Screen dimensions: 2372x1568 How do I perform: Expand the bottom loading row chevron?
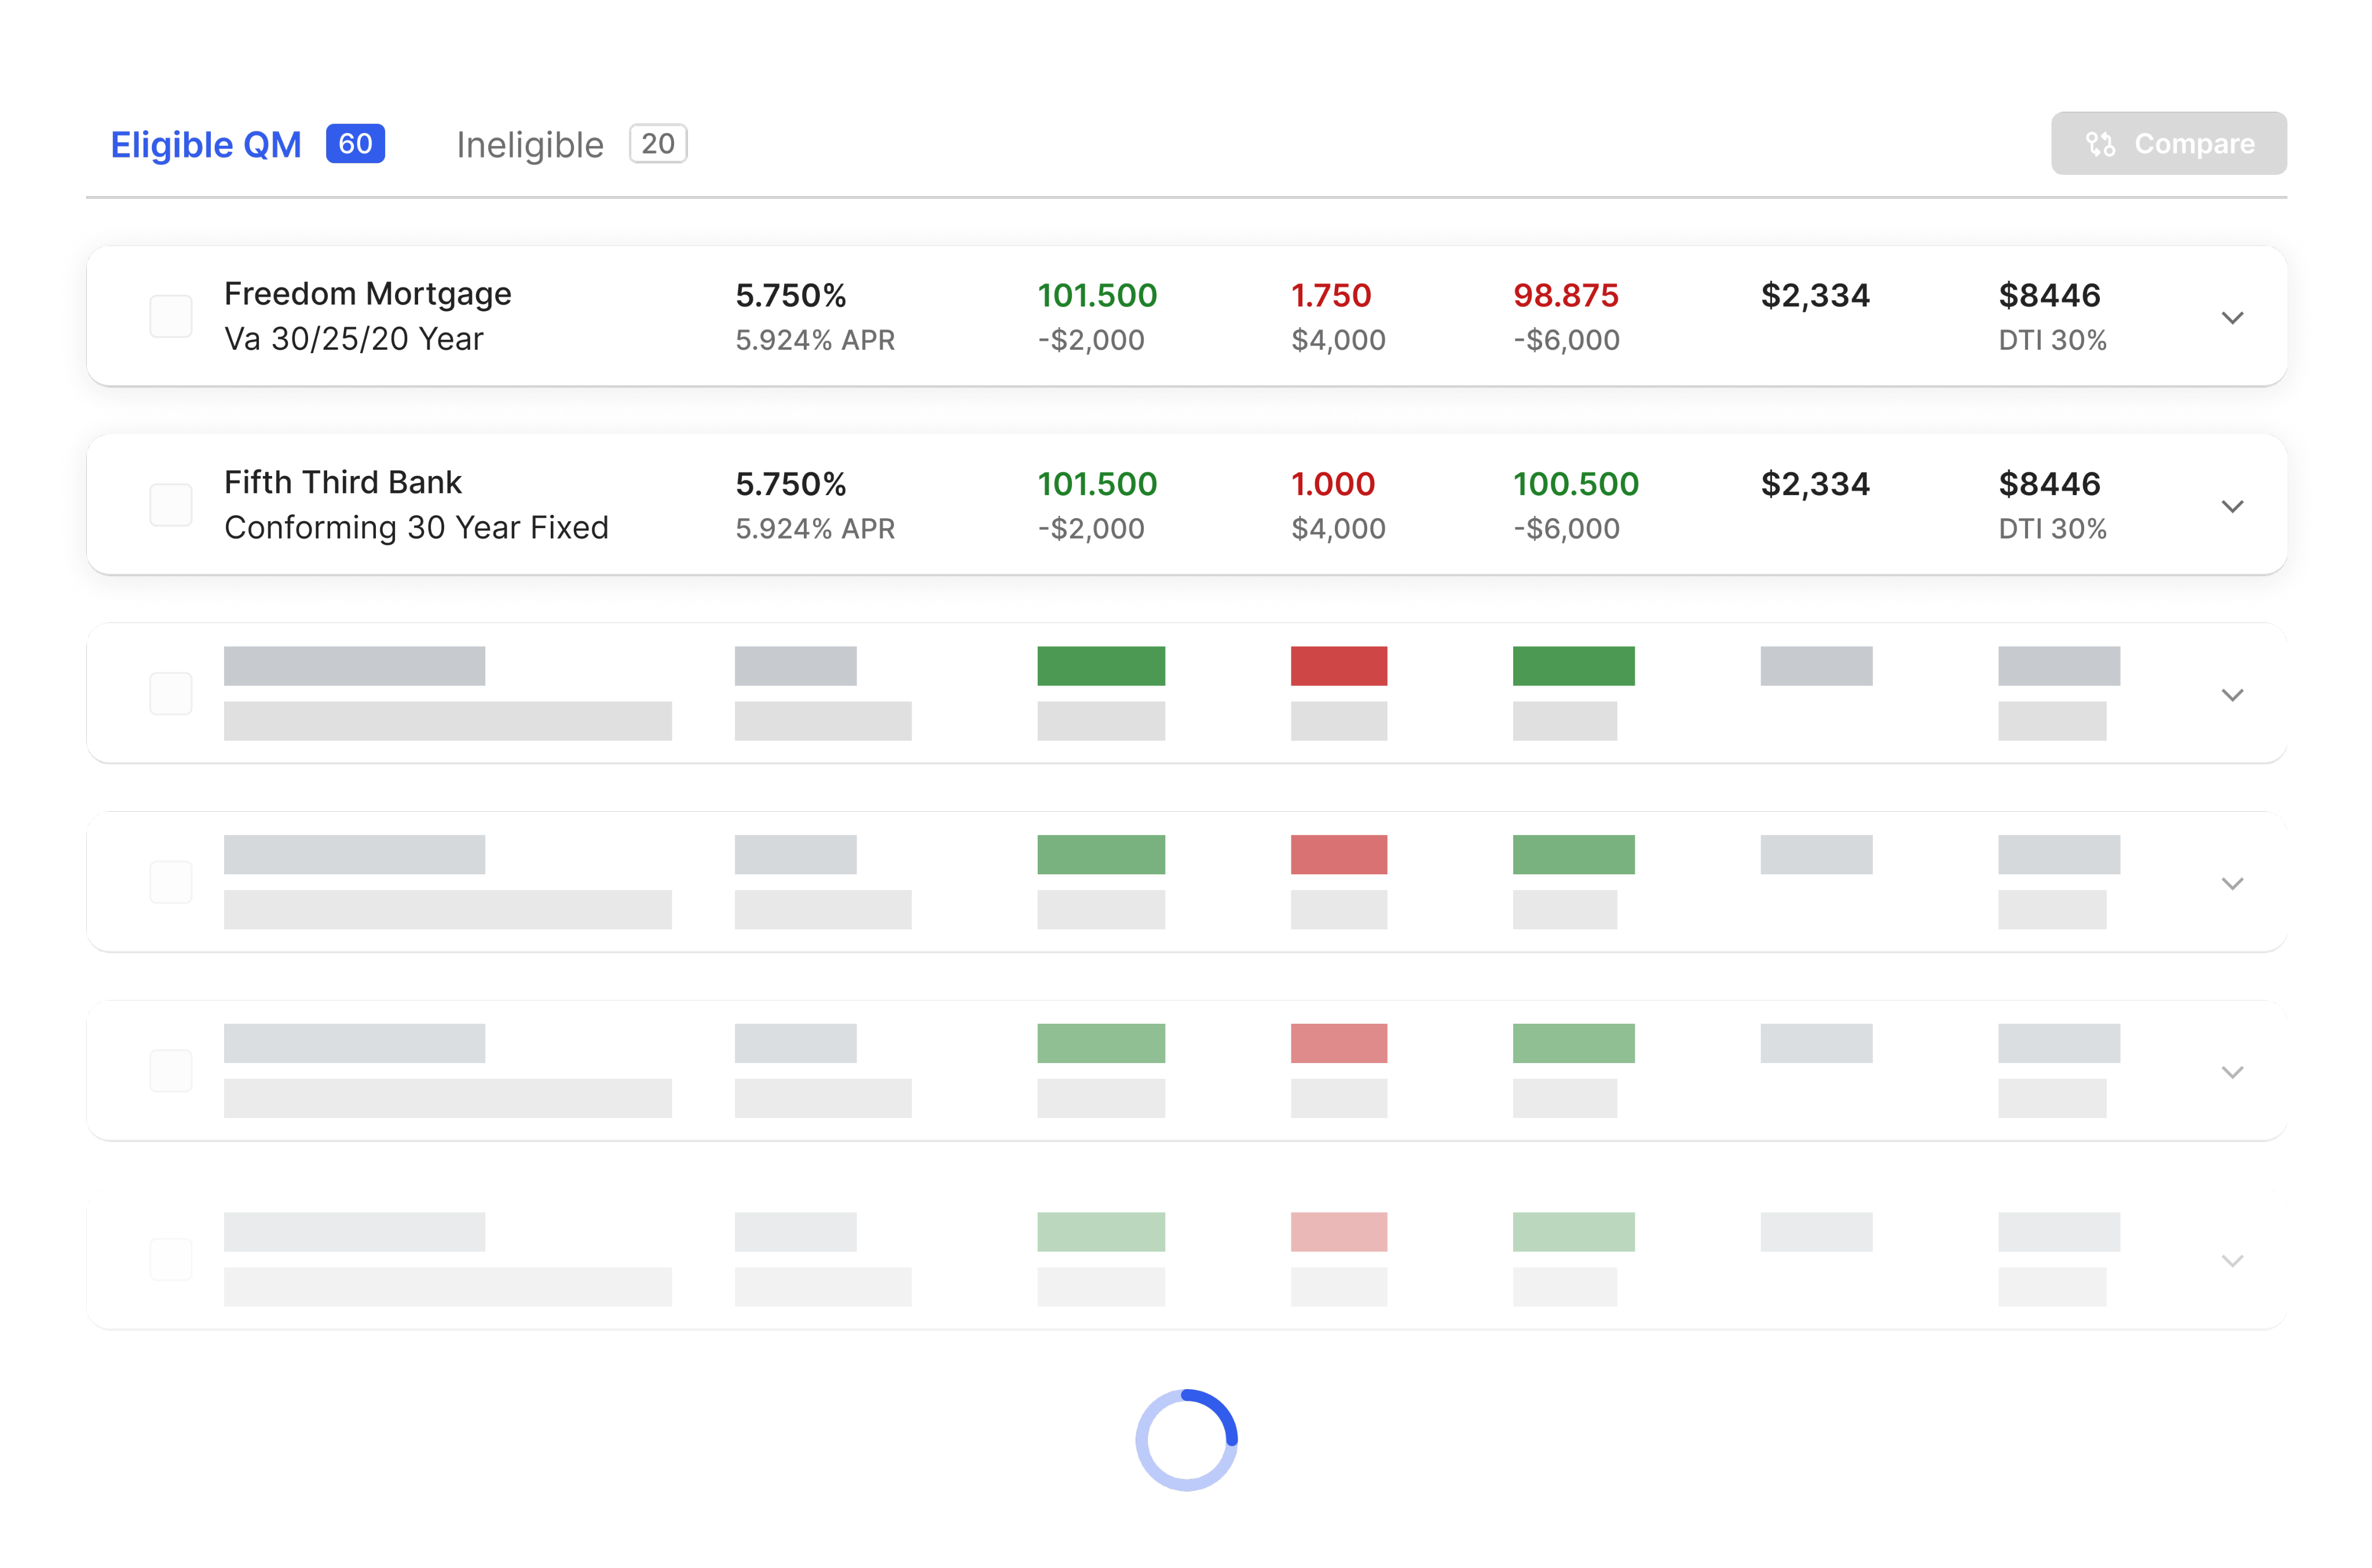[2232, 1261]
